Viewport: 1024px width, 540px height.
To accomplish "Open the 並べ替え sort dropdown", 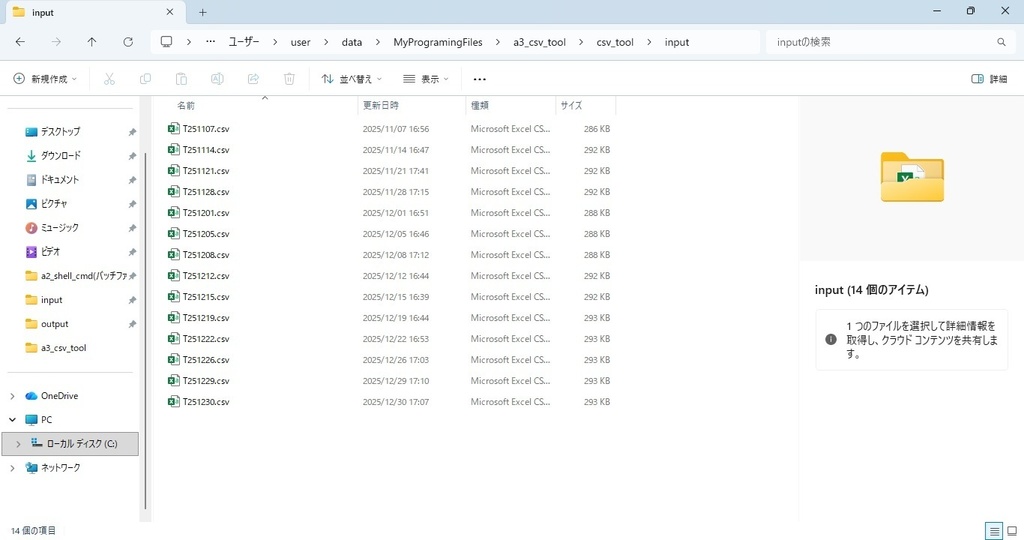I will pos(351,79).
